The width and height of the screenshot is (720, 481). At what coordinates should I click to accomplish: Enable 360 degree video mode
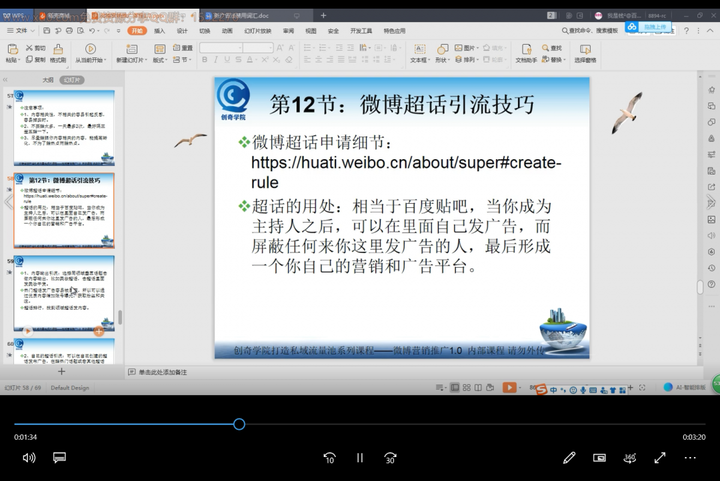(x=630, y=458)
